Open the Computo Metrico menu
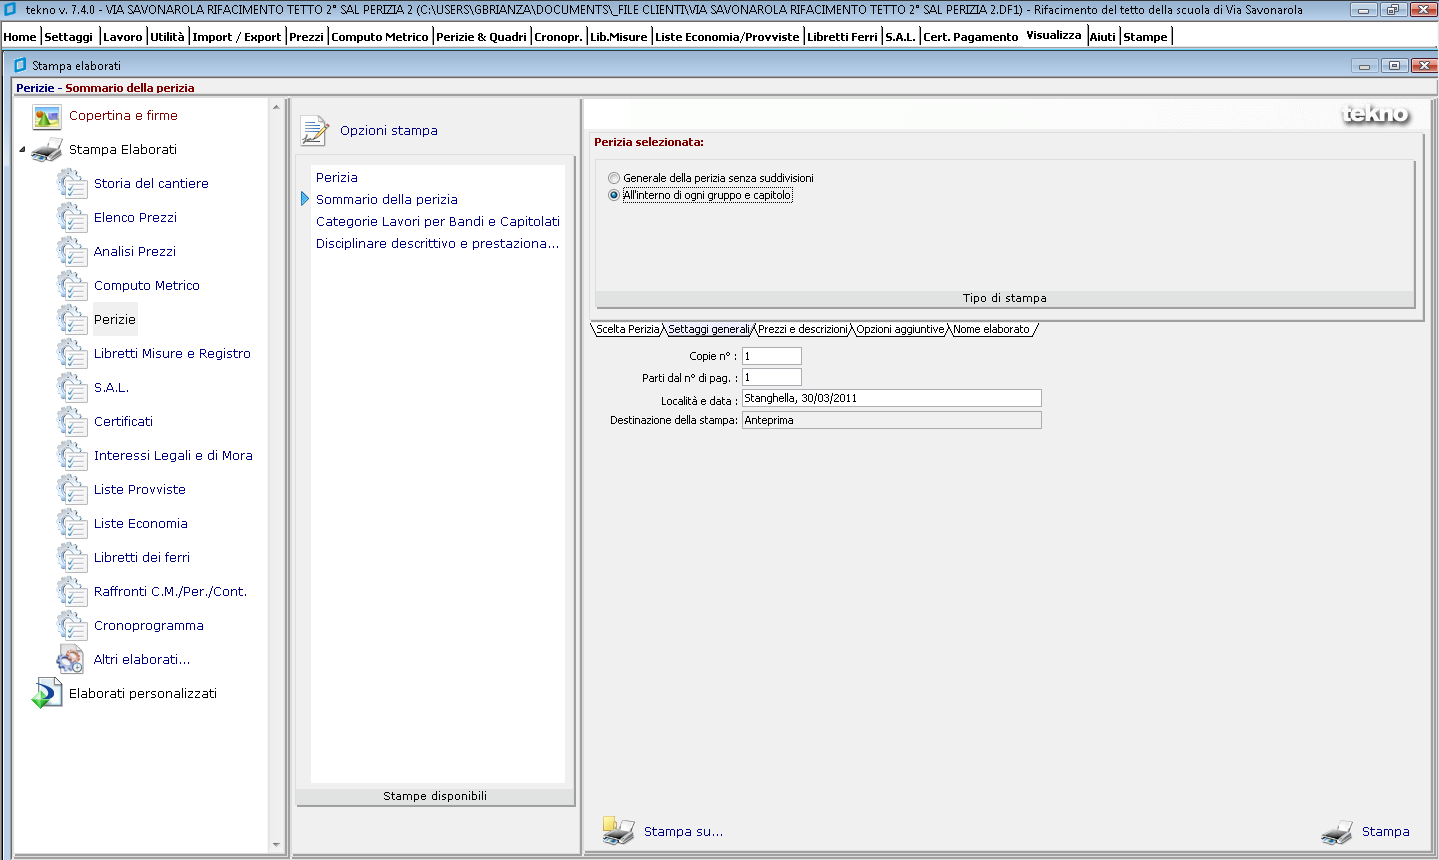 pyautogui.click(x=380, y=37)
